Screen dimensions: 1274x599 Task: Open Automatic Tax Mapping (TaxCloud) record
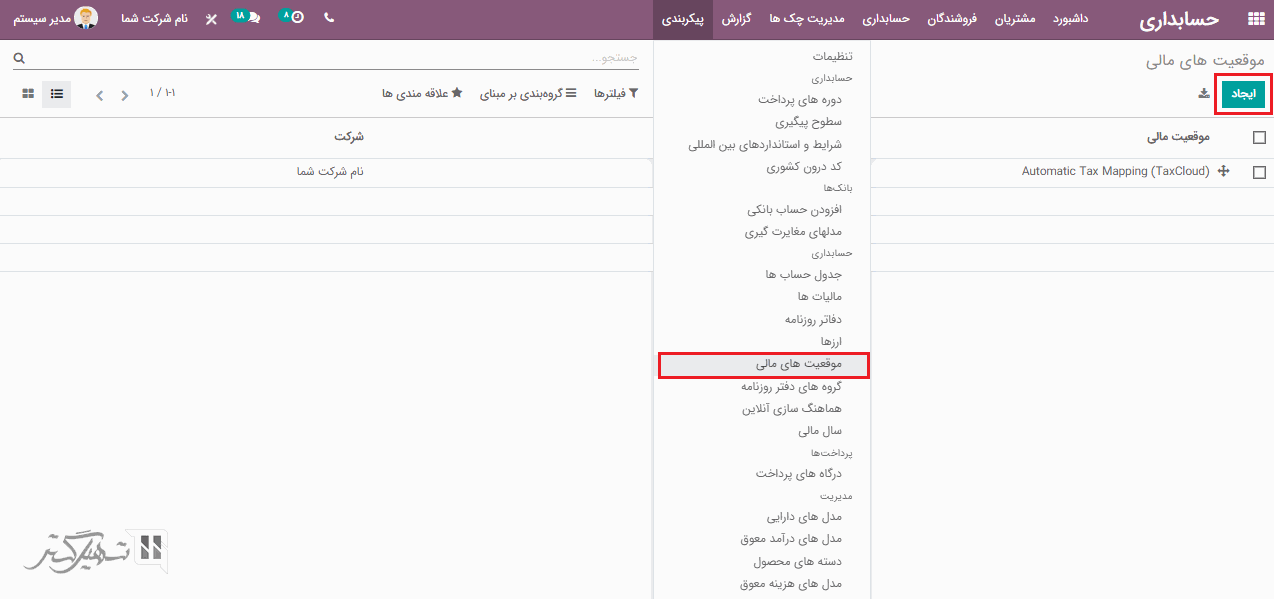[1115, 172]
